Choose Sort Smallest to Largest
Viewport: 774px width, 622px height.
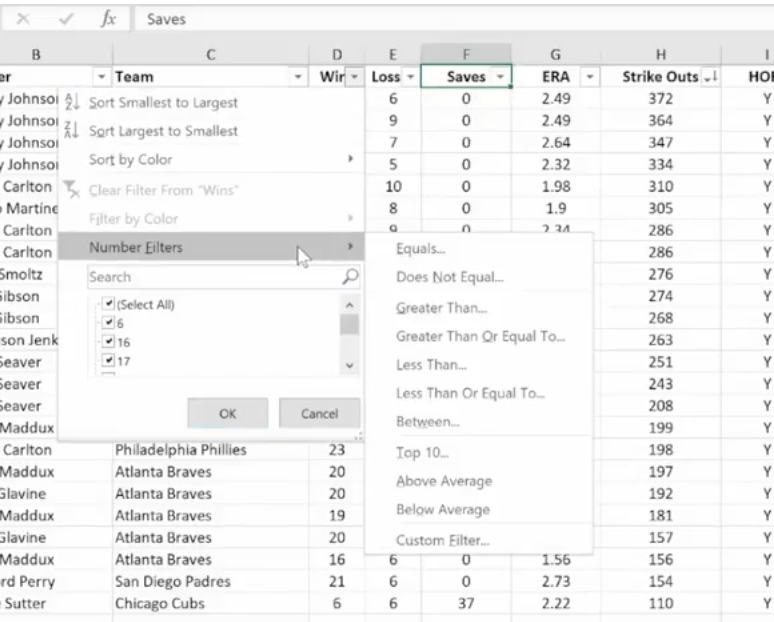[x=163, y=102]
